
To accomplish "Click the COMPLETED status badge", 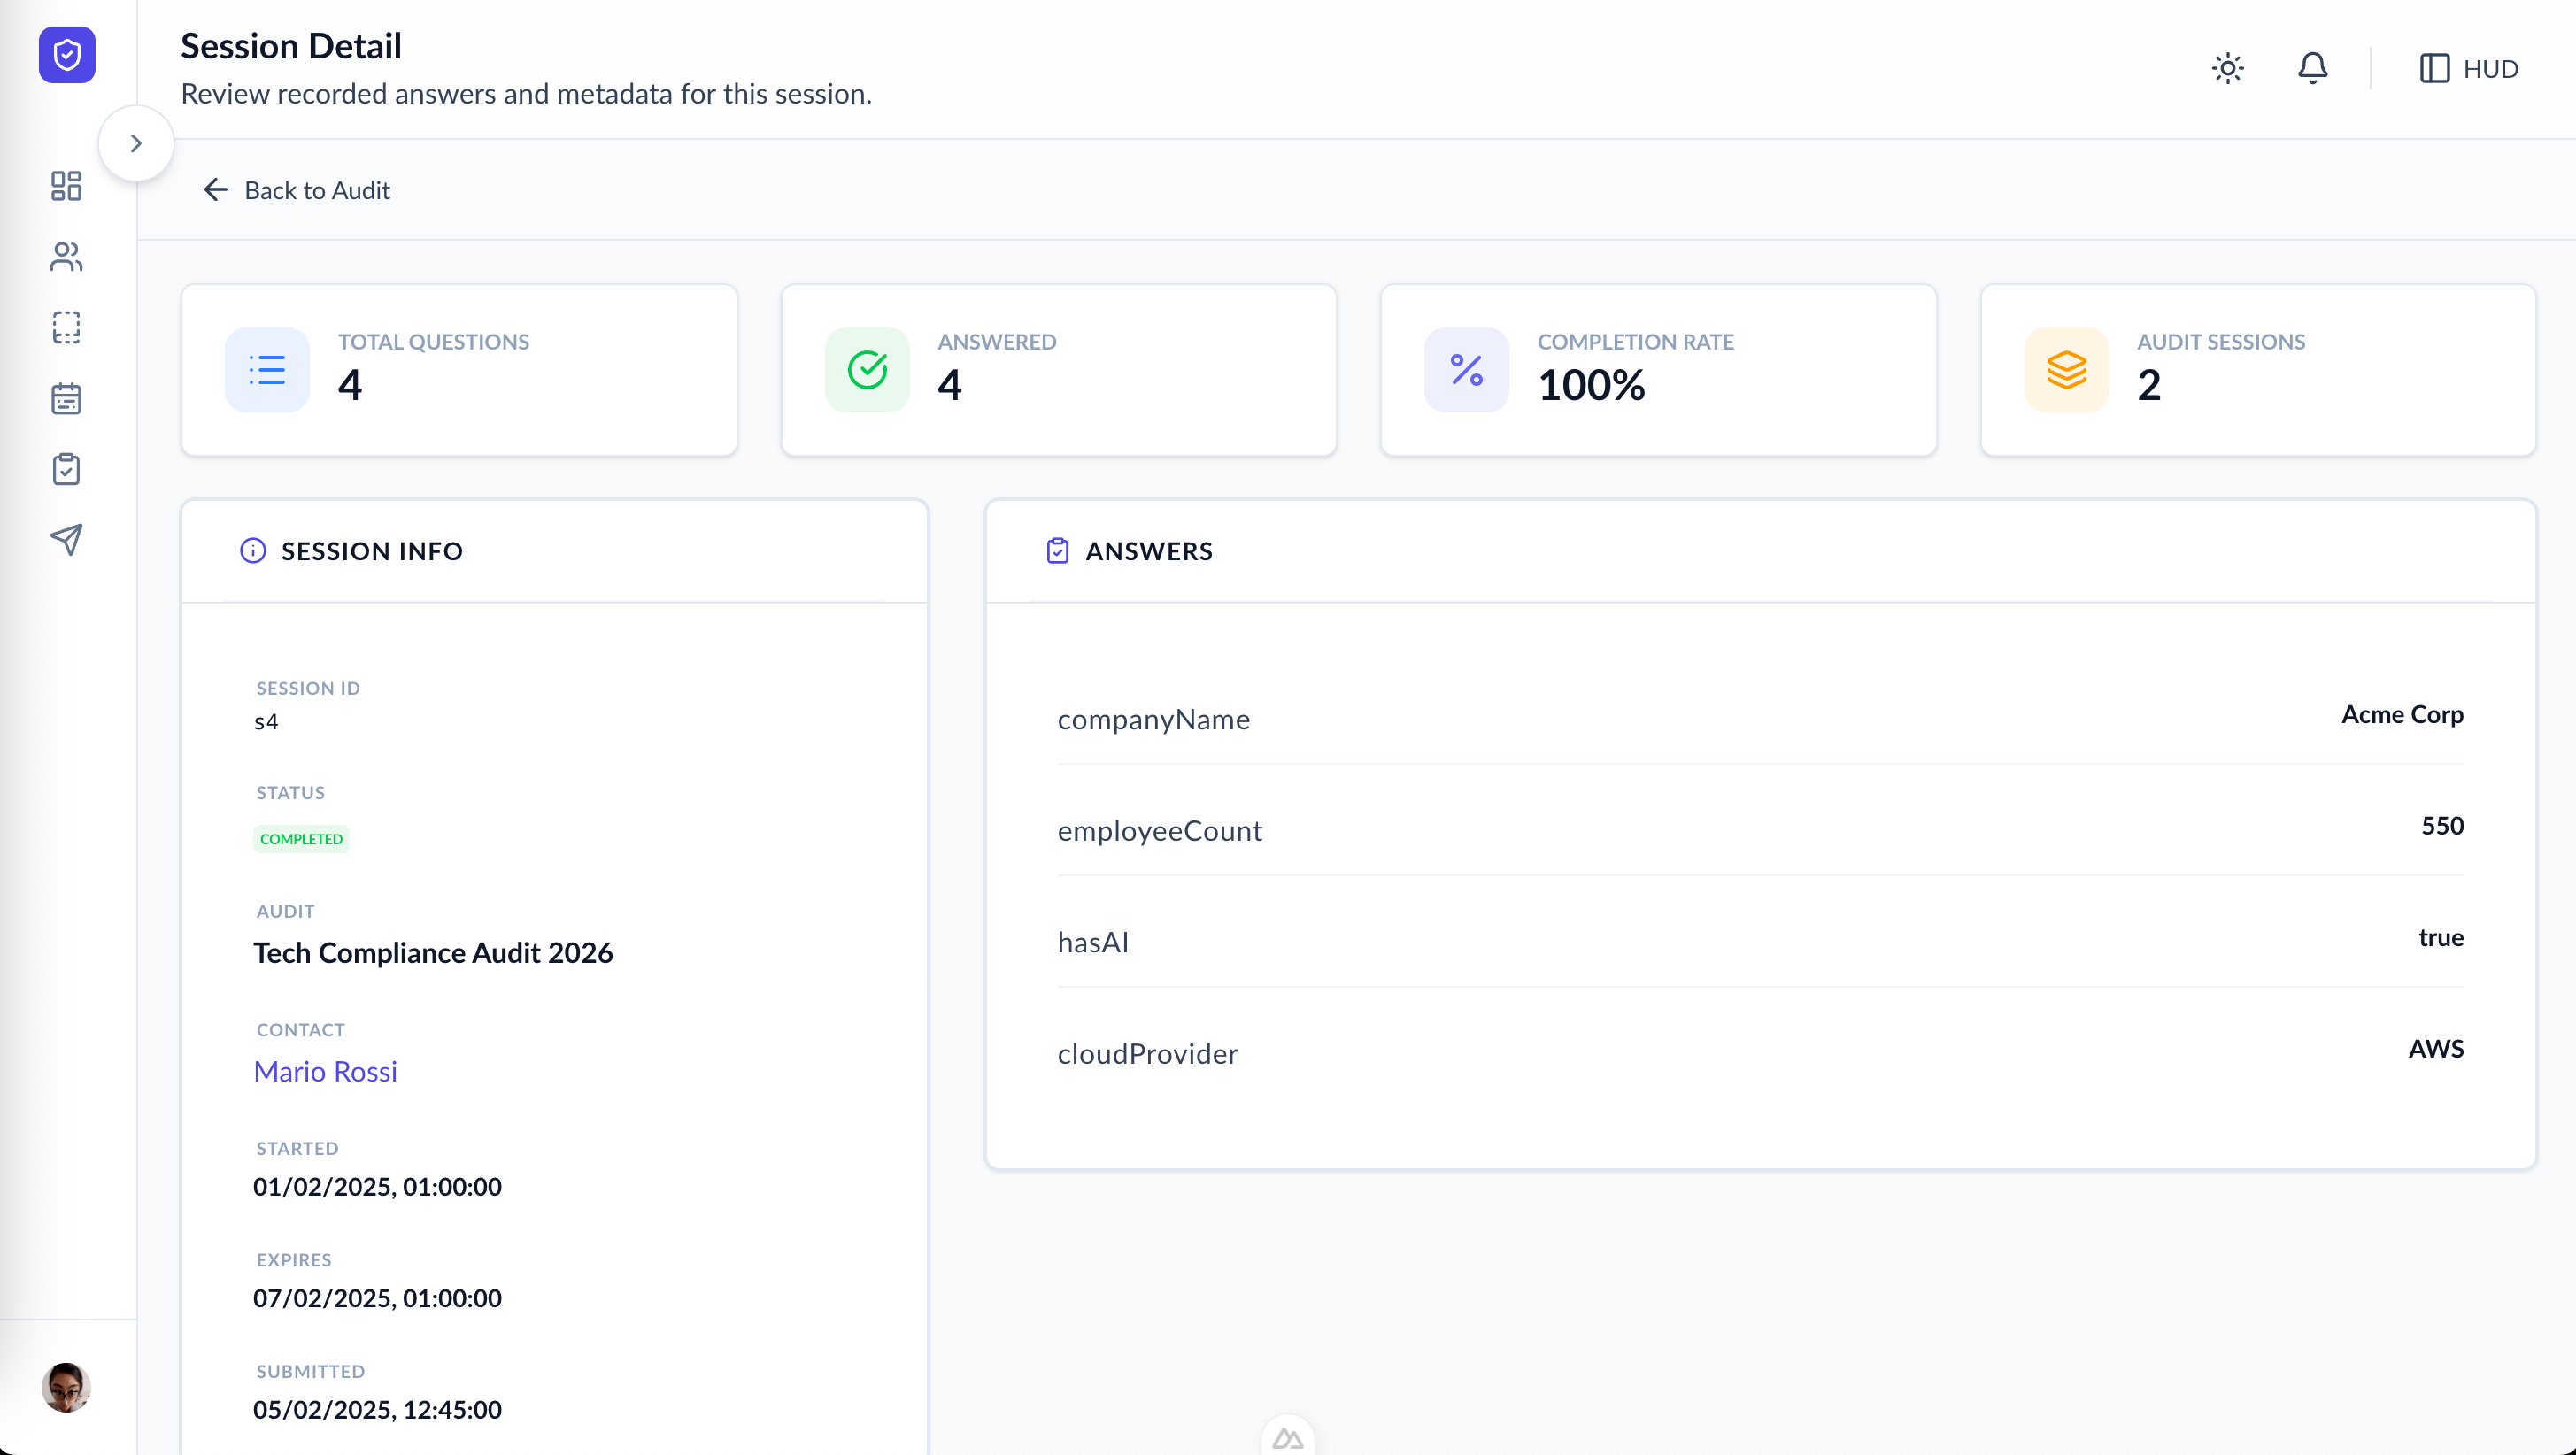I will pyautogui.click(x=301, y=839).
